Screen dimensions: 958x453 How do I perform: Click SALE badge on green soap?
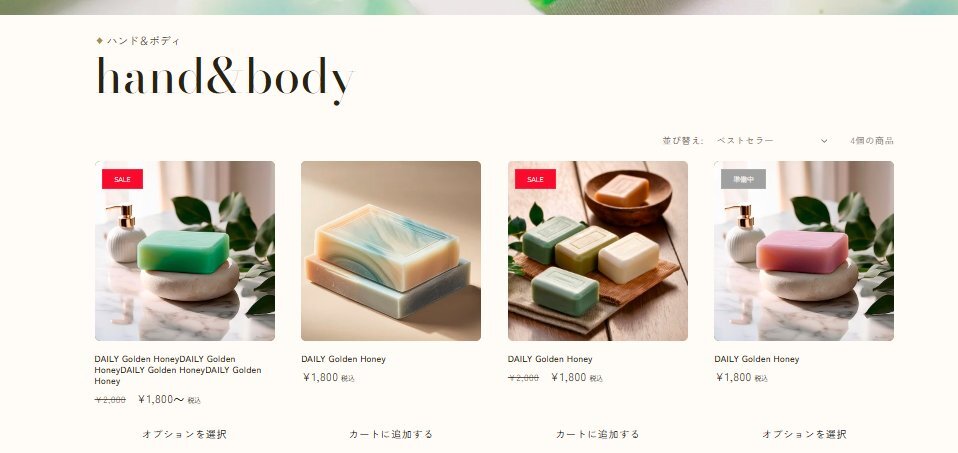point(122,179)
